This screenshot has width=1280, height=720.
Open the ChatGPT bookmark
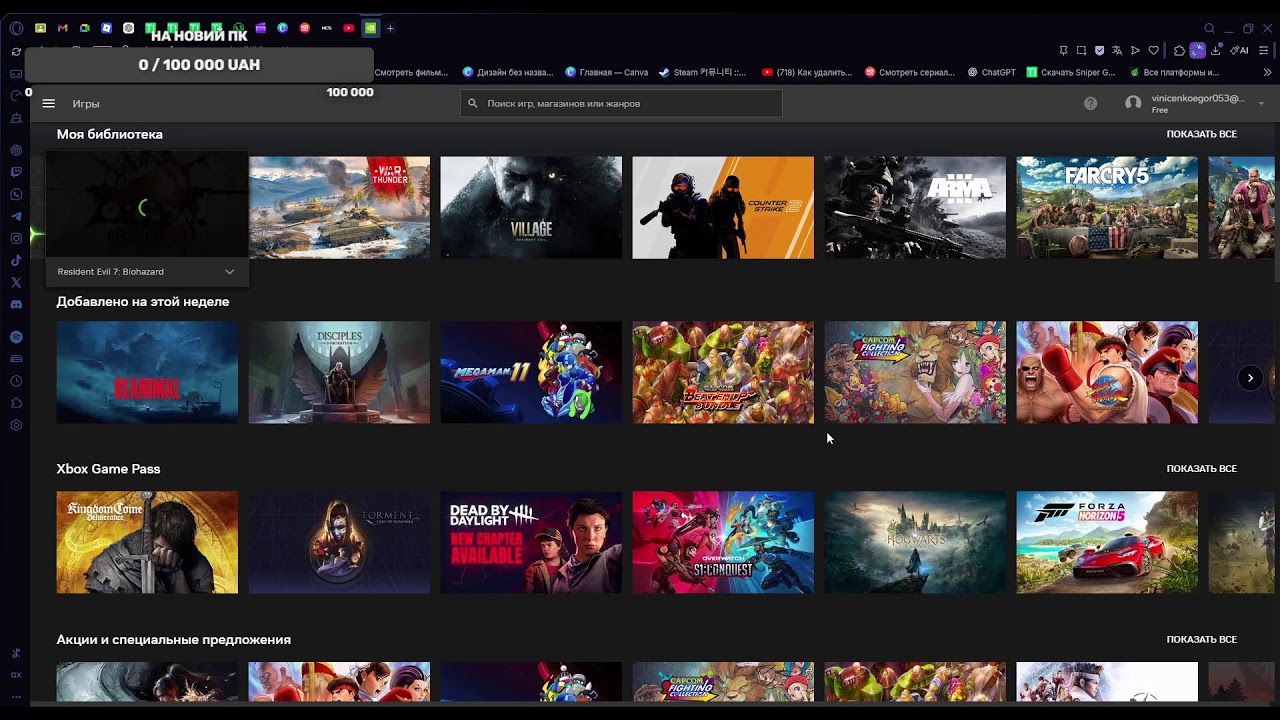tap(991, 72)
